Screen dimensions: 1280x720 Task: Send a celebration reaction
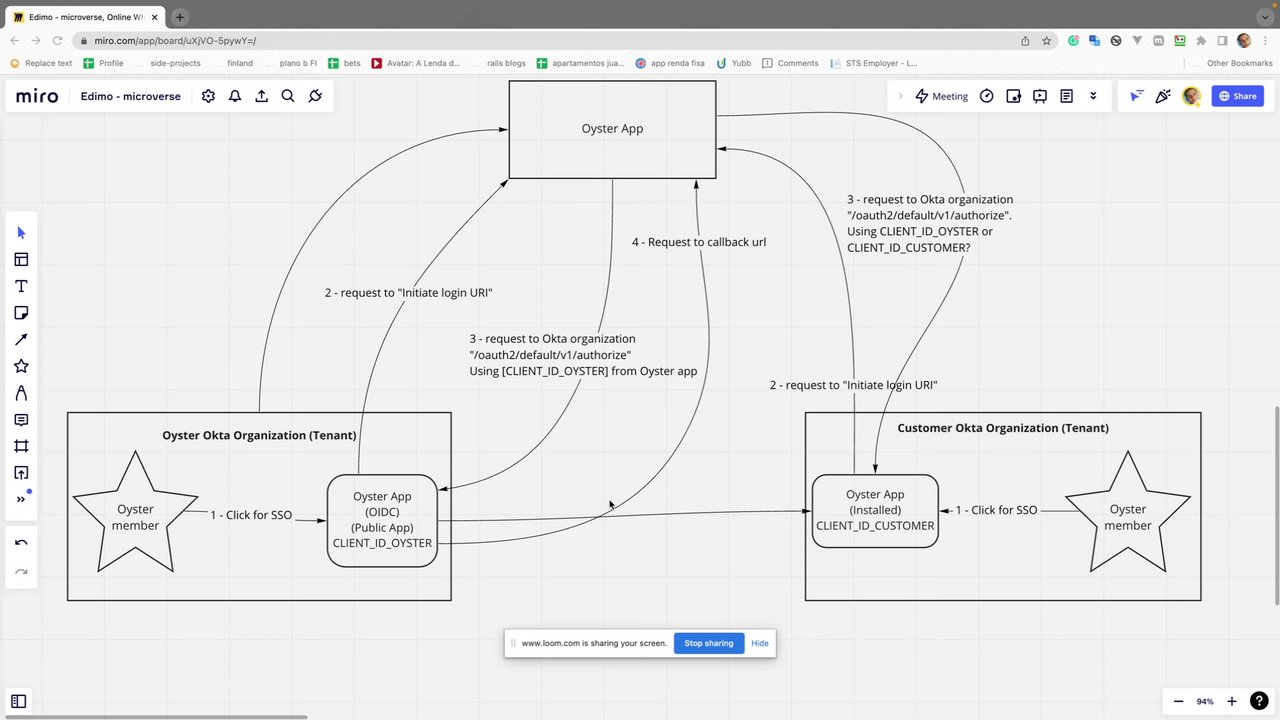point(1163,96)
